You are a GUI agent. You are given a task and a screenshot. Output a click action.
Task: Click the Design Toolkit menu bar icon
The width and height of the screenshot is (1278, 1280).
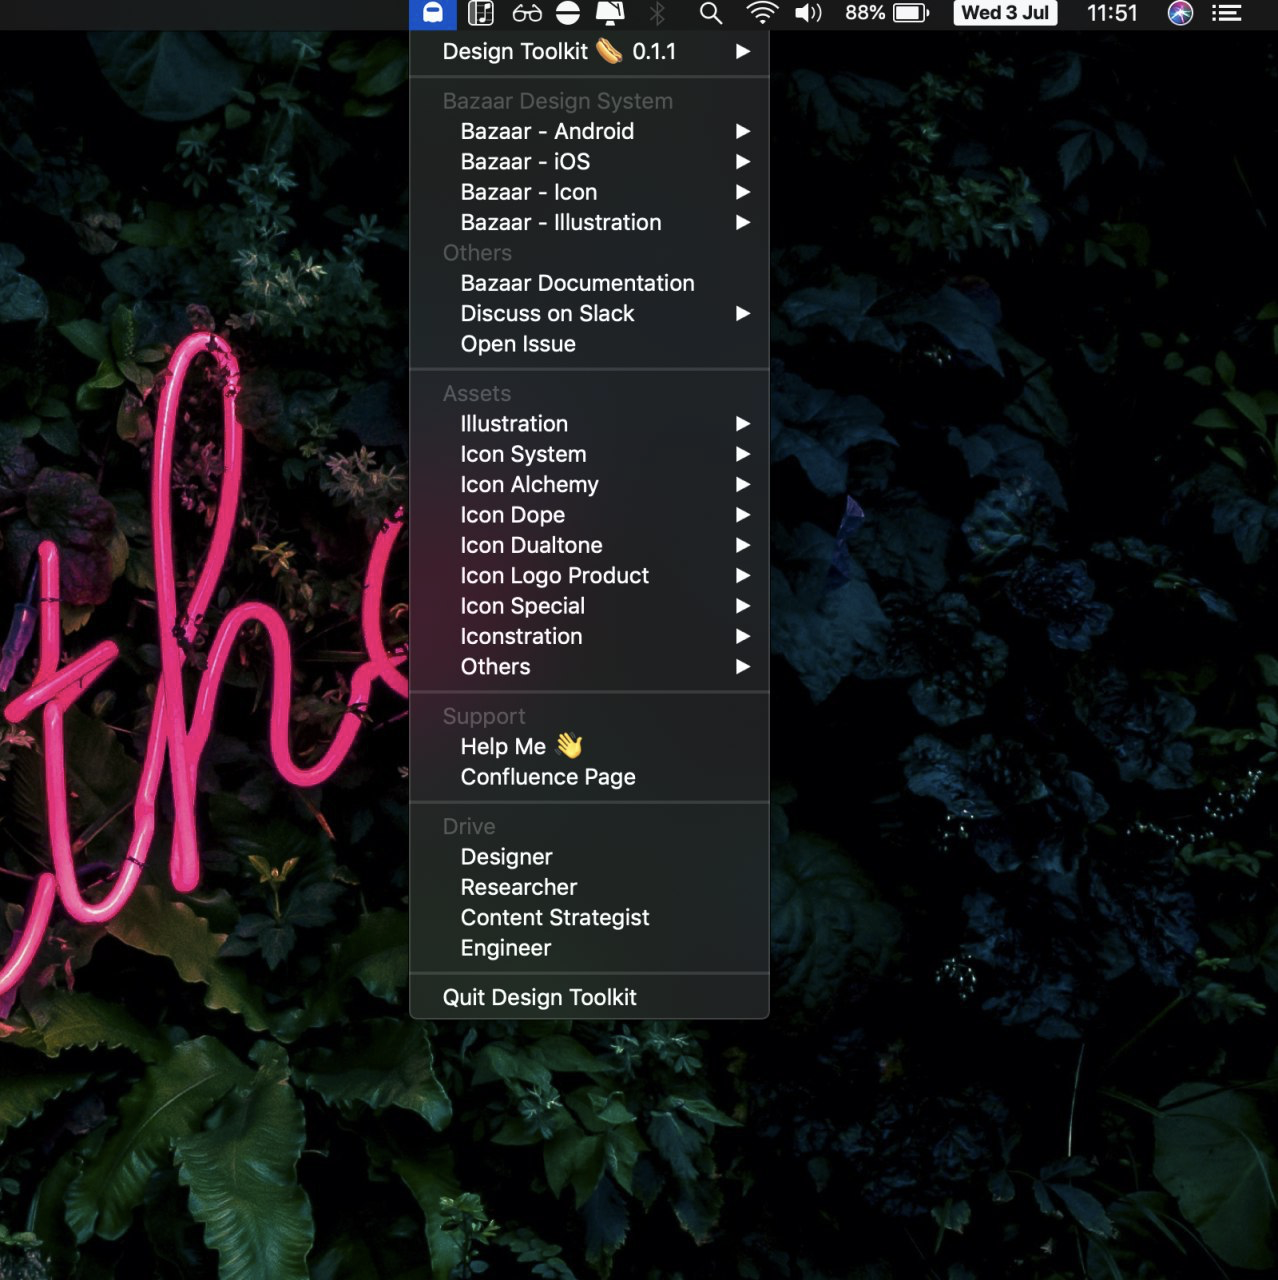433,13
